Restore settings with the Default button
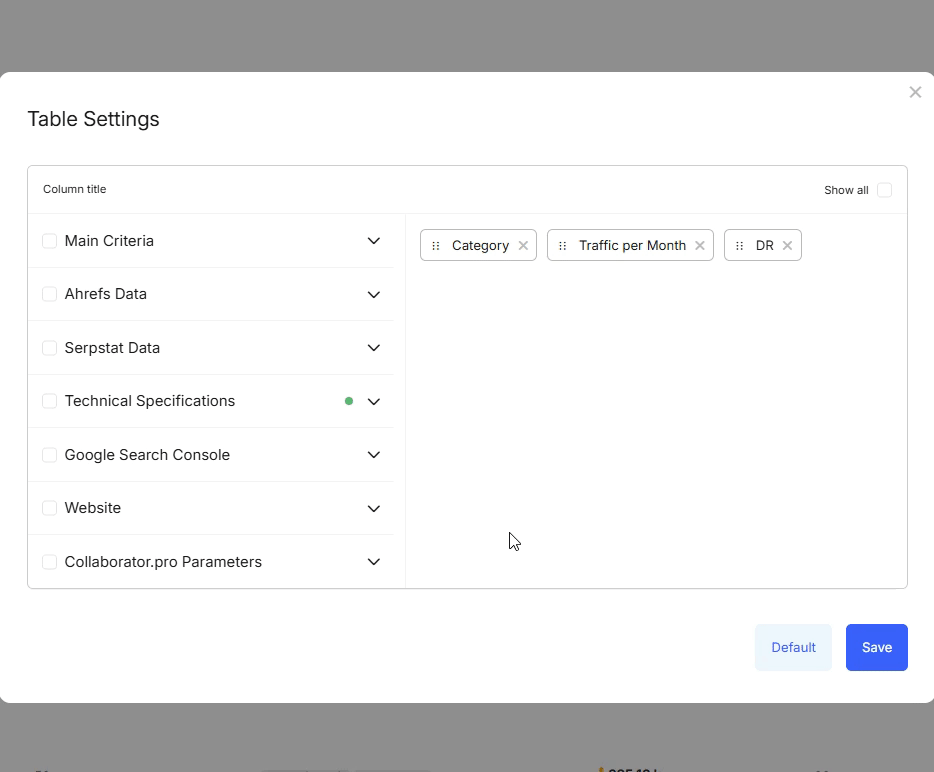 [793, 647]
